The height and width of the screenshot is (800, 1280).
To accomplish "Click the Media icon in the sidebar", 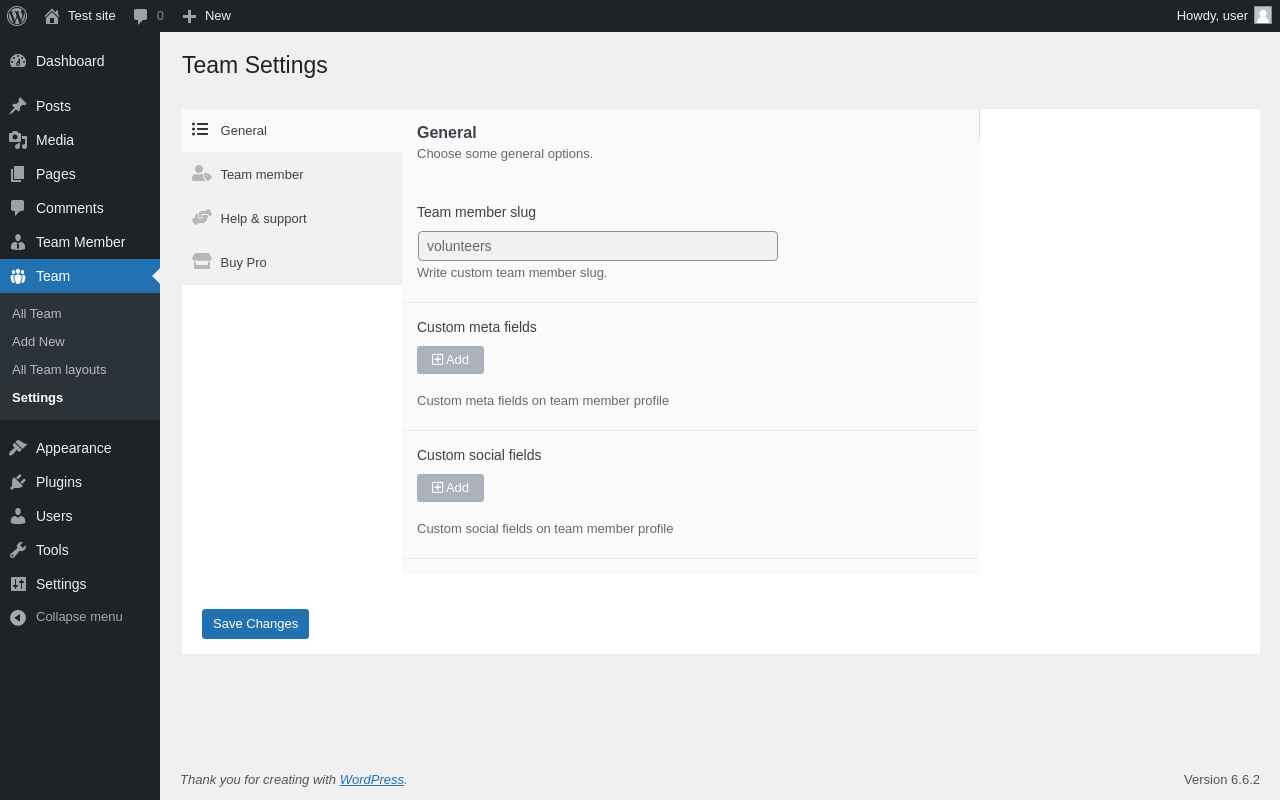I will (18, 140).
